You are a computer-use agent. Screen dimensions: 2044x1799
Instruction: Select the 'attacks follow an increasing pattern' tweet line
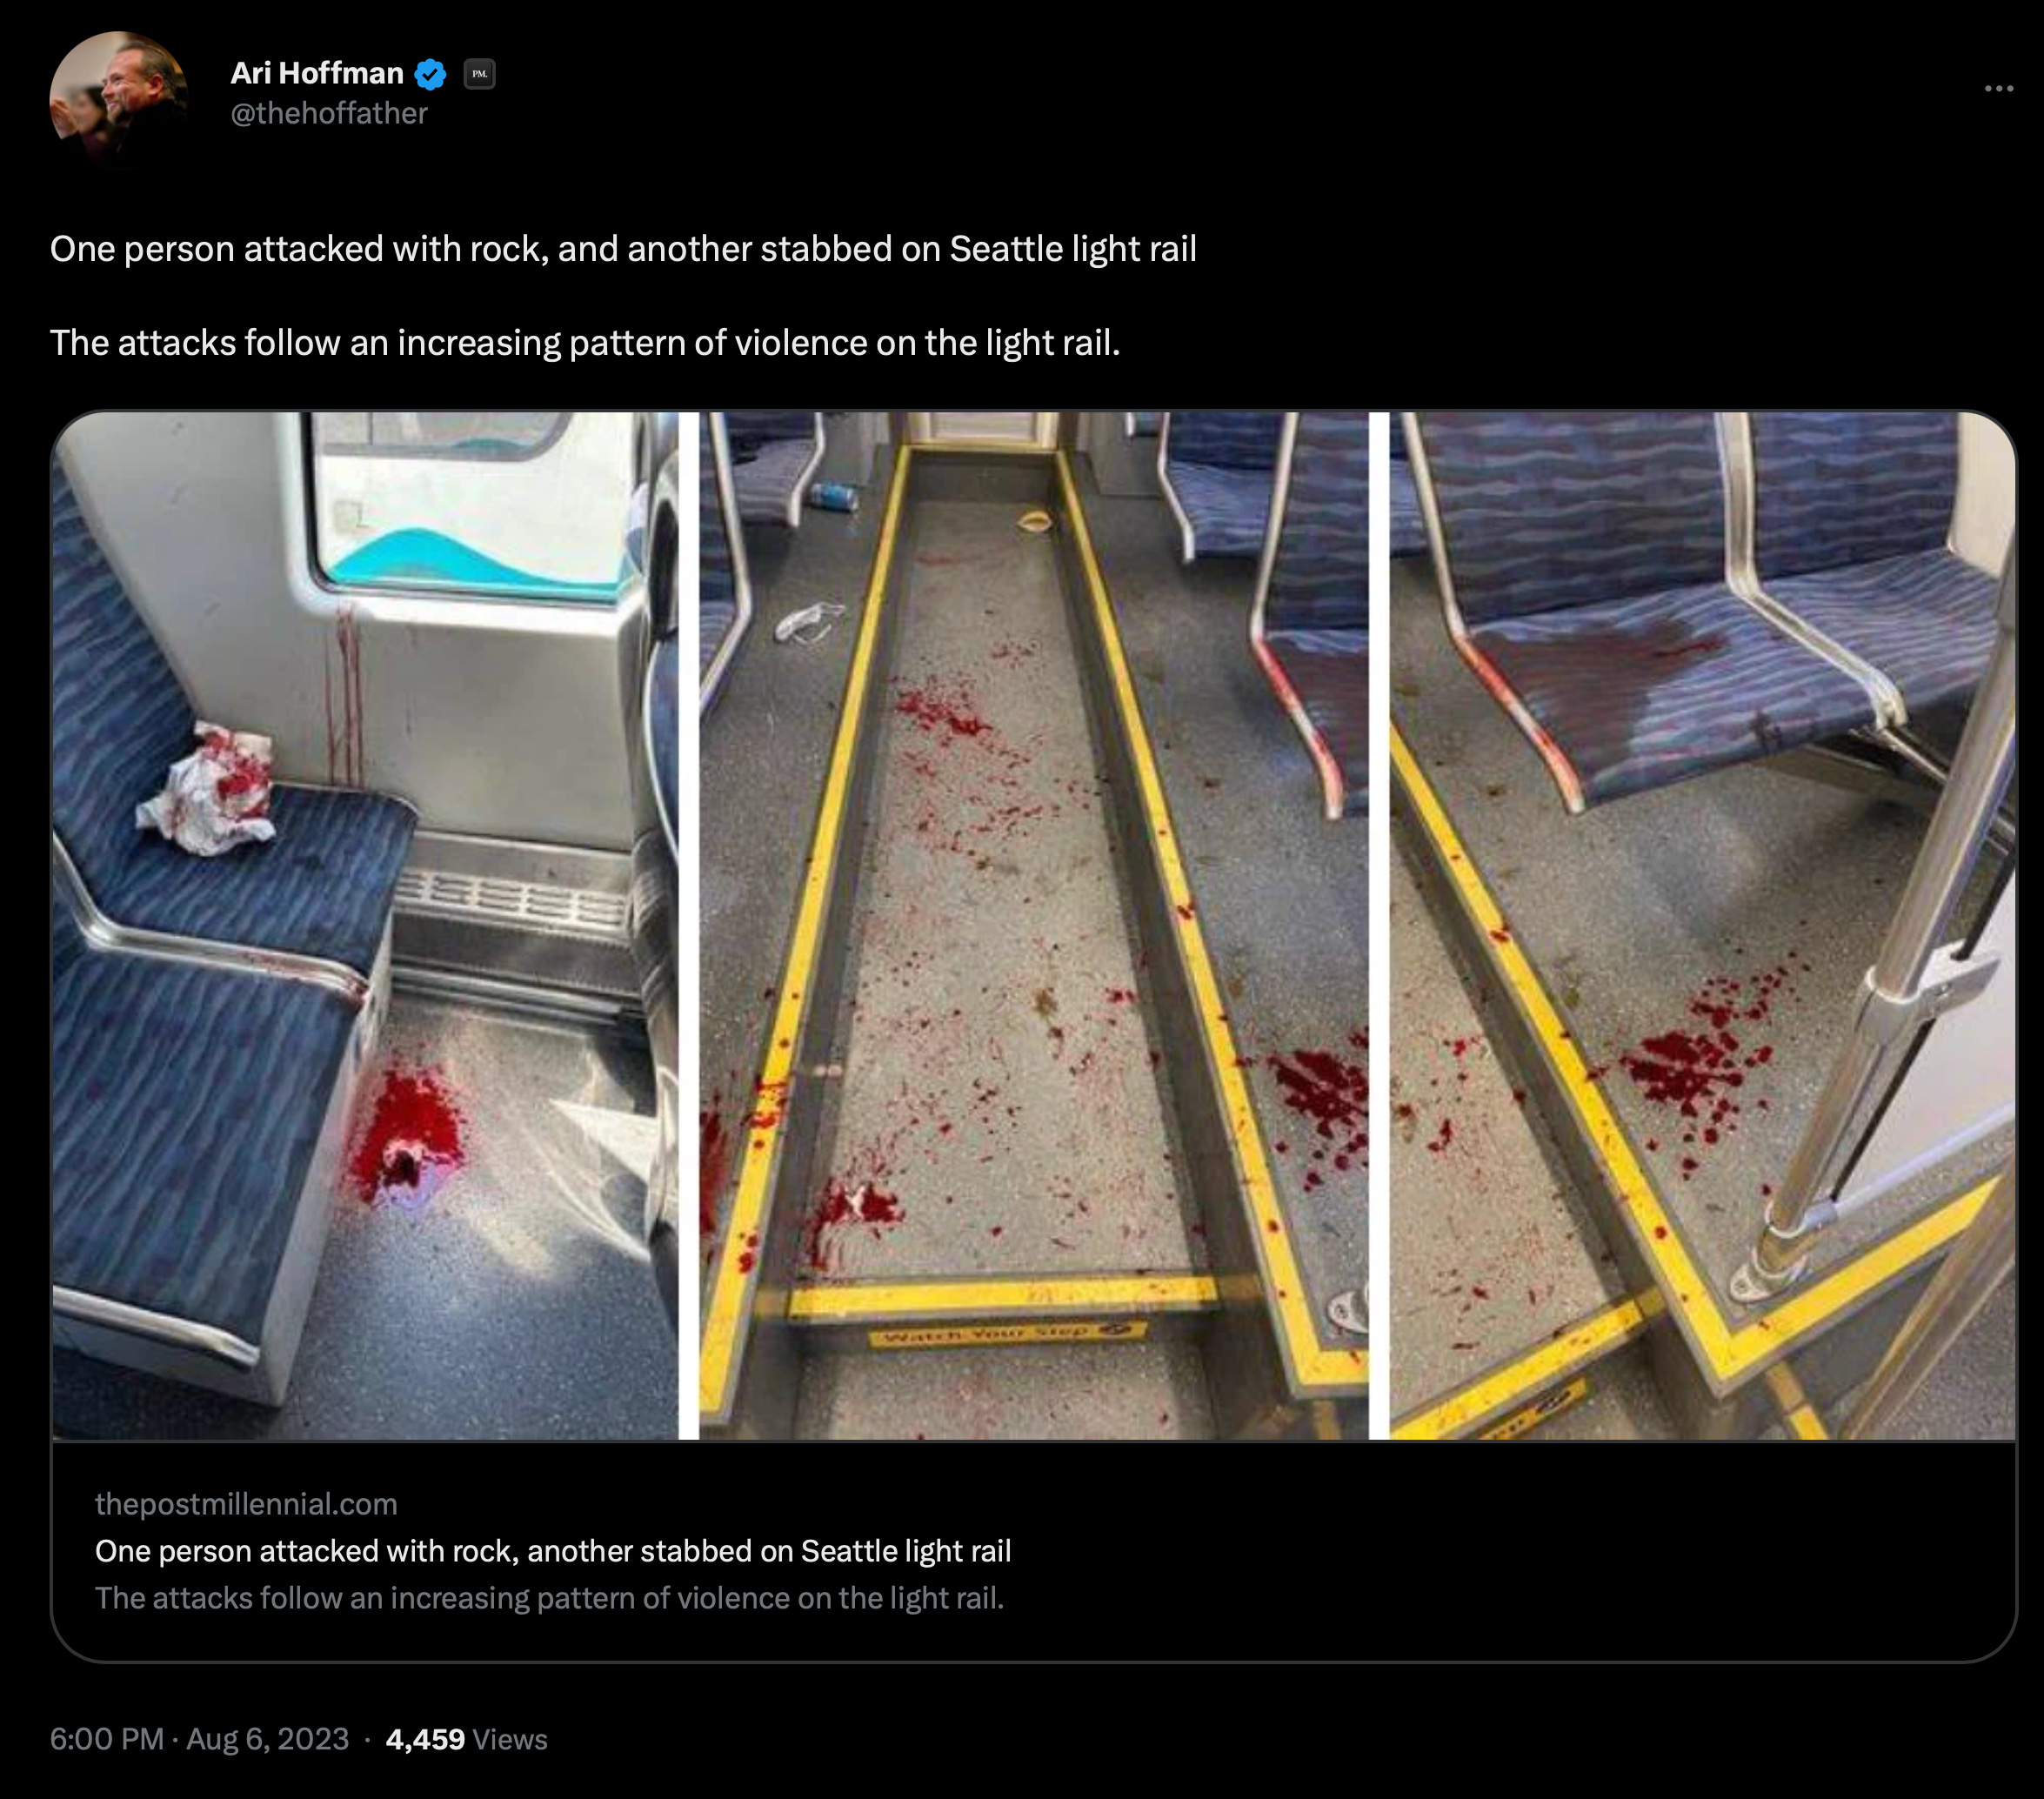pyautogui.click(x=585, y=343)
